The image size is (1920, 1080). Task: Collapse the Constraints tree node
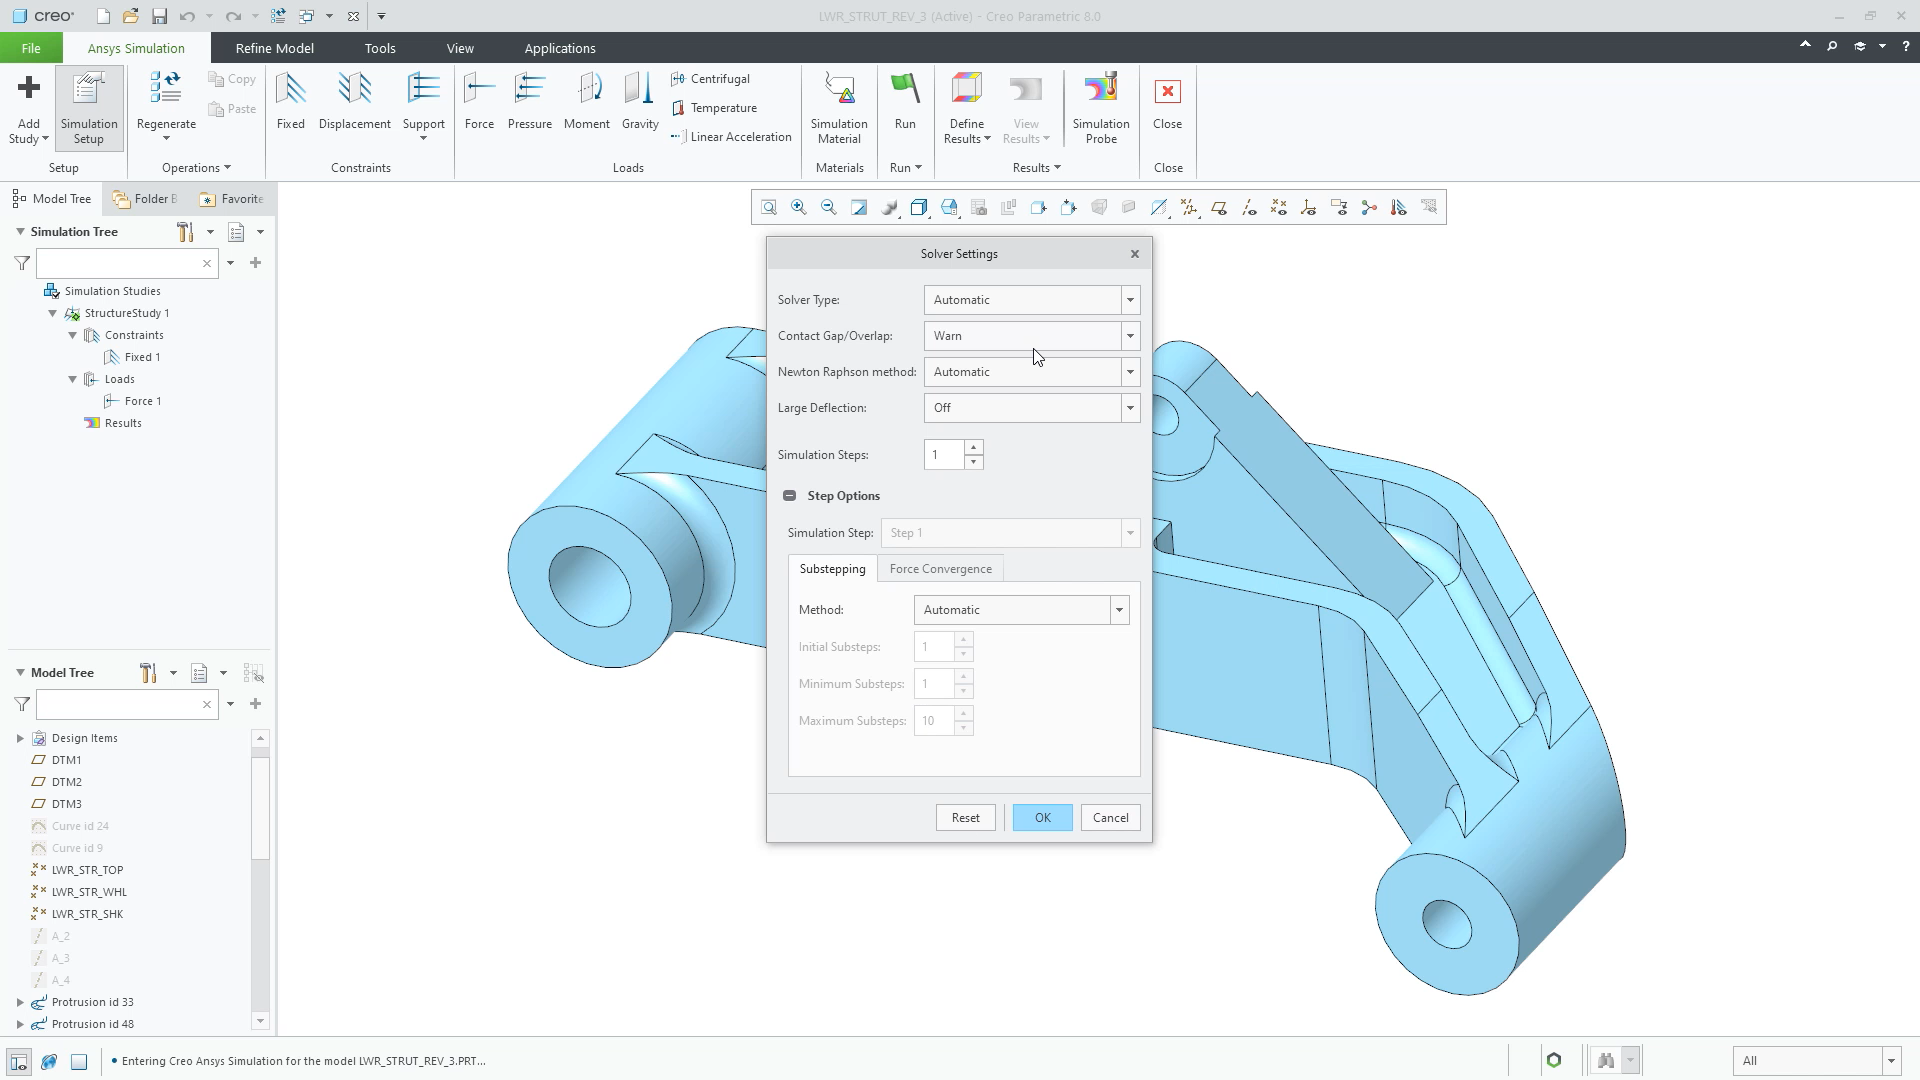[x=73, y=335]
